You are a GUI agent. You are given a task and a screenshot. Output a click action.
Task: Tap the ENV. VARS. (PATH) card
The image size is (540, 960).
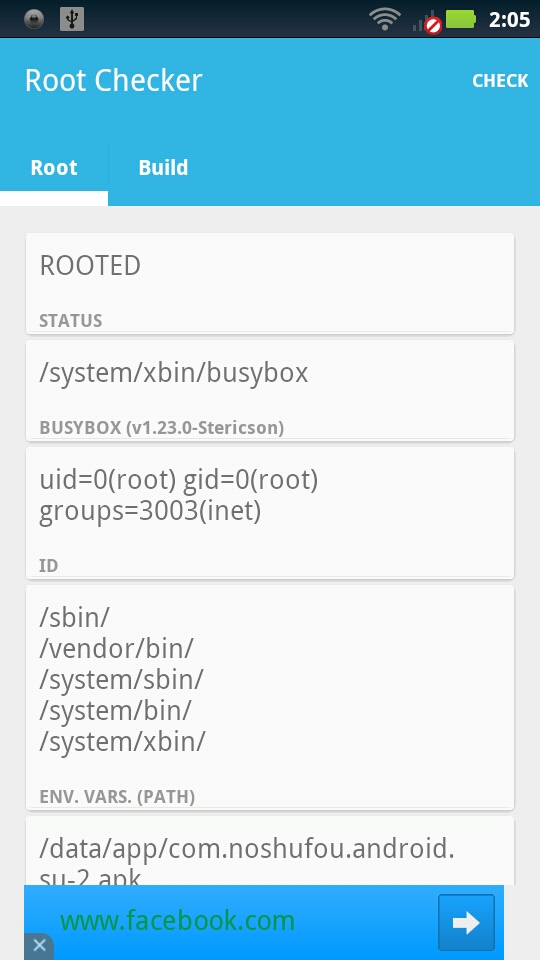pos(270,697)
